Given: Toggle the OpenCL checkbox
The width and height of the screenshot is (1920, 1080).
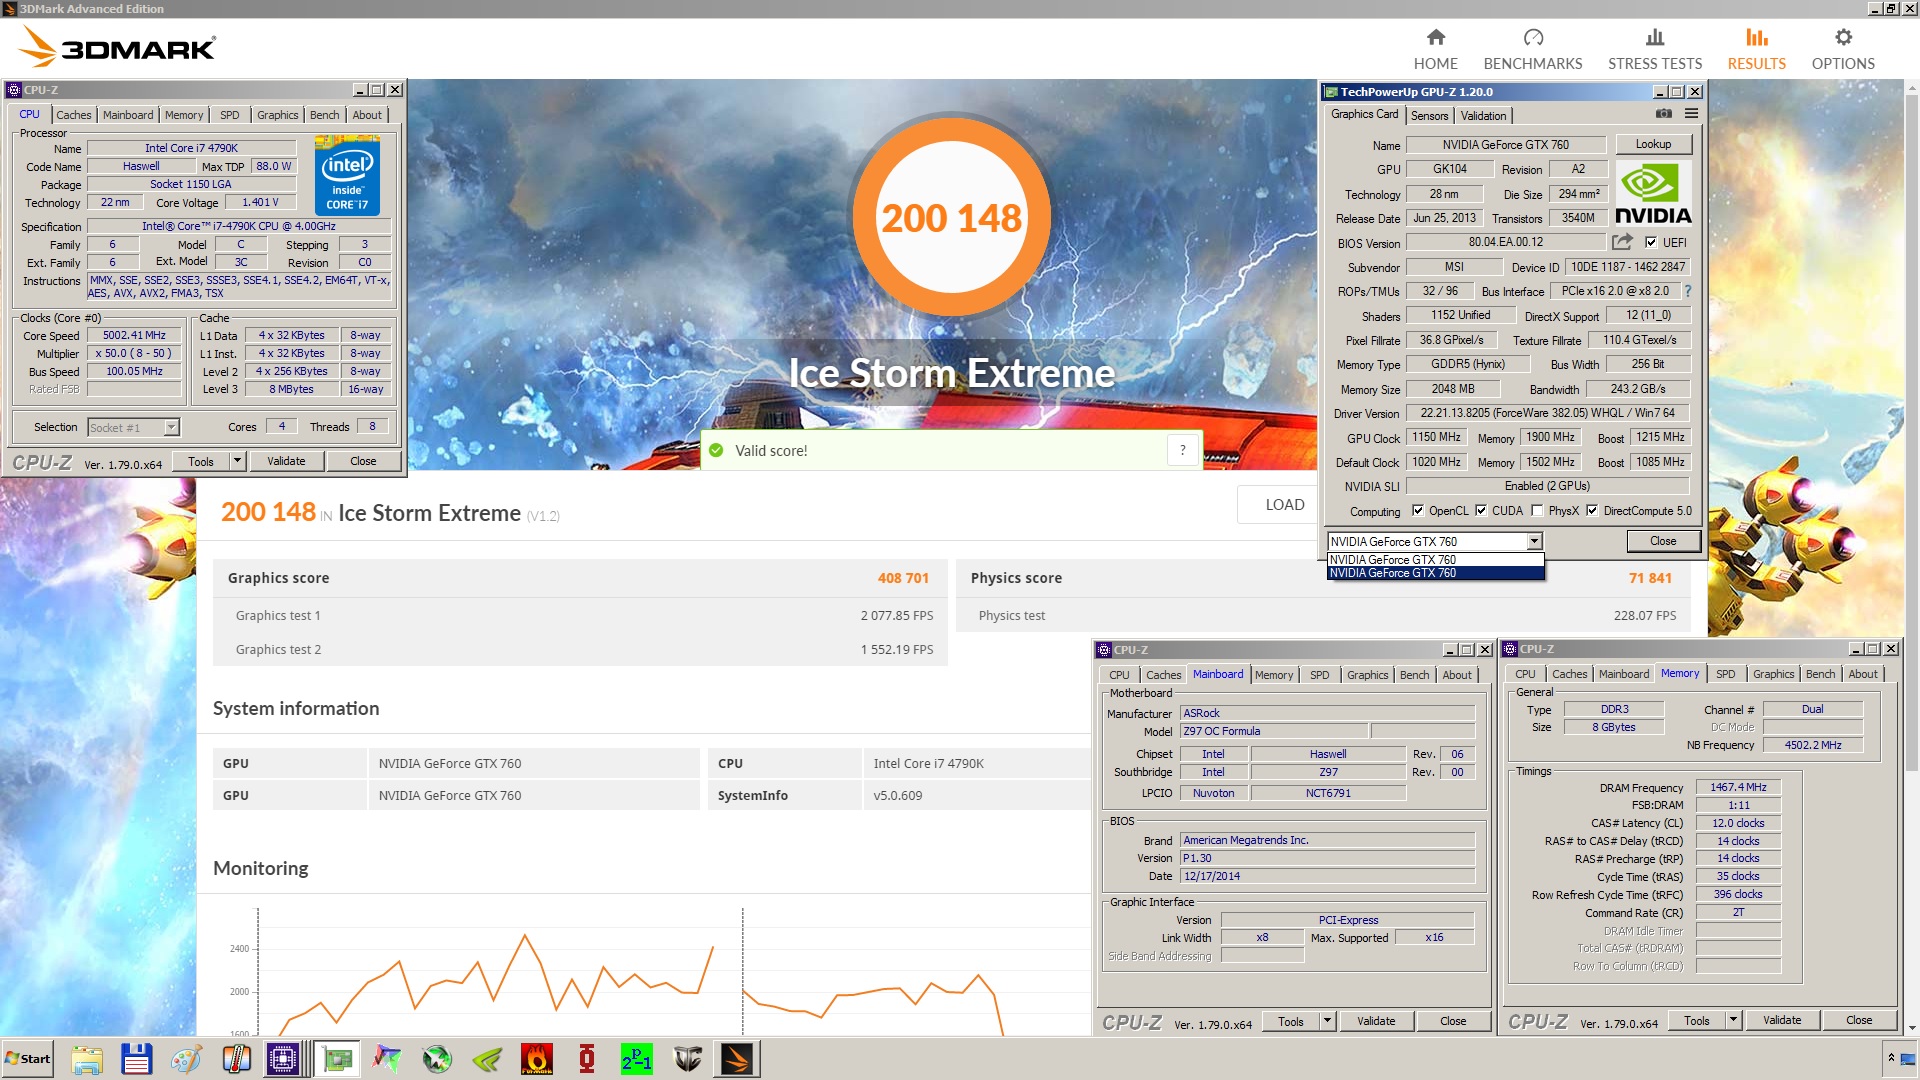Looking at the screenshot, I should (x=1417, y=511).
